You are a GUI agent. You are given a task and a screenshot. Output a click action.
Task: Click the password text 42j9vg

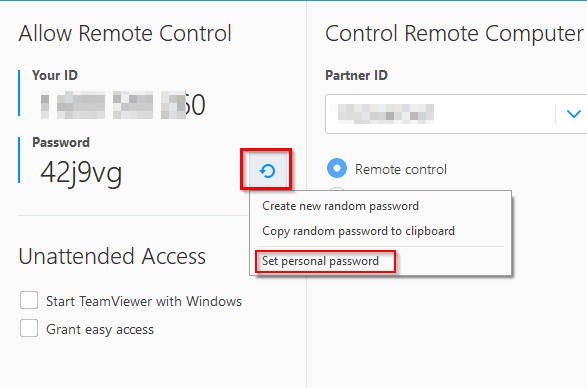tap(81, 173)
